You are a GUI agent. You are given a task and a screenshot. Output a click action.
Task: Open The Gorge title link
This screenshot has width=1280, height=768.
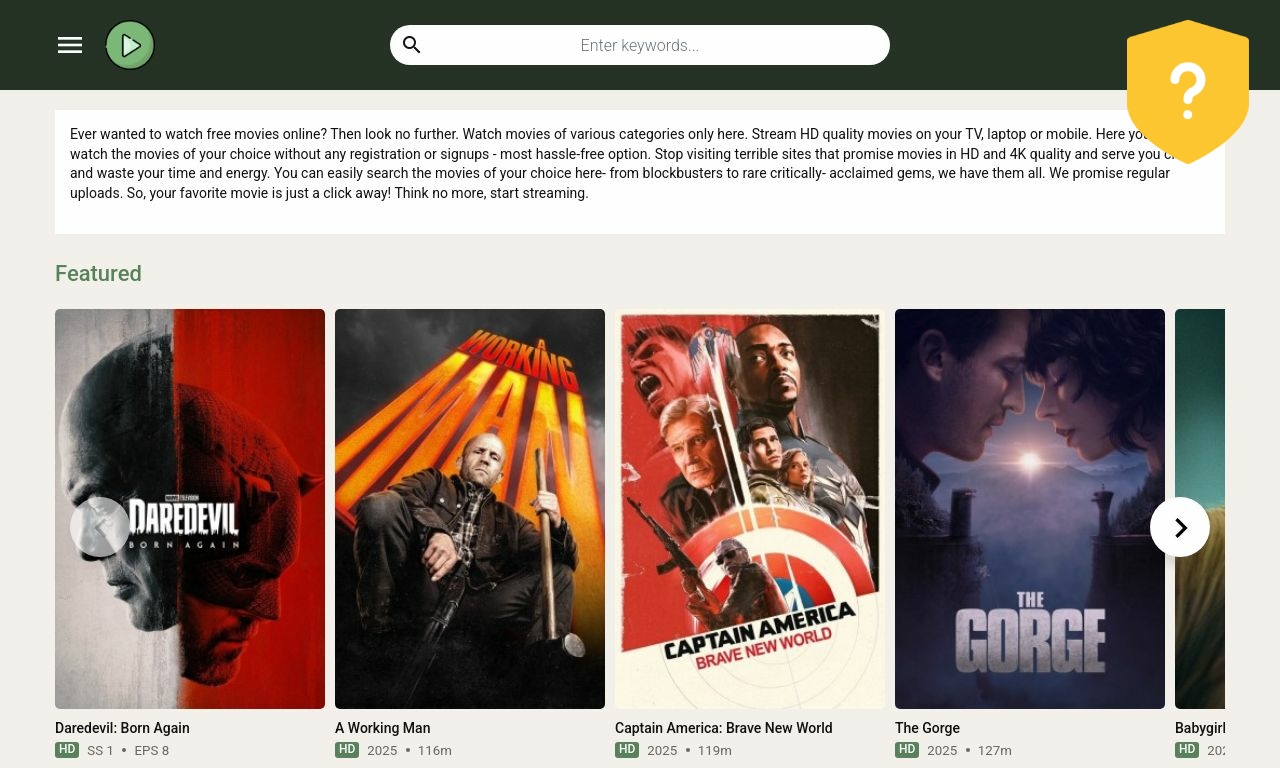pos(927,728)
